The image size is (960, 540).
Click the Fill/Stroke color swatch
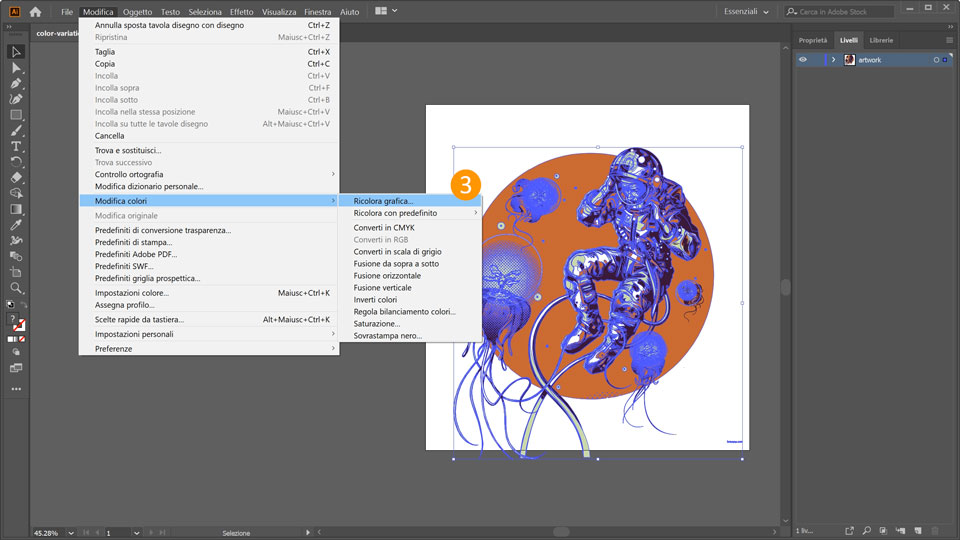17,322
